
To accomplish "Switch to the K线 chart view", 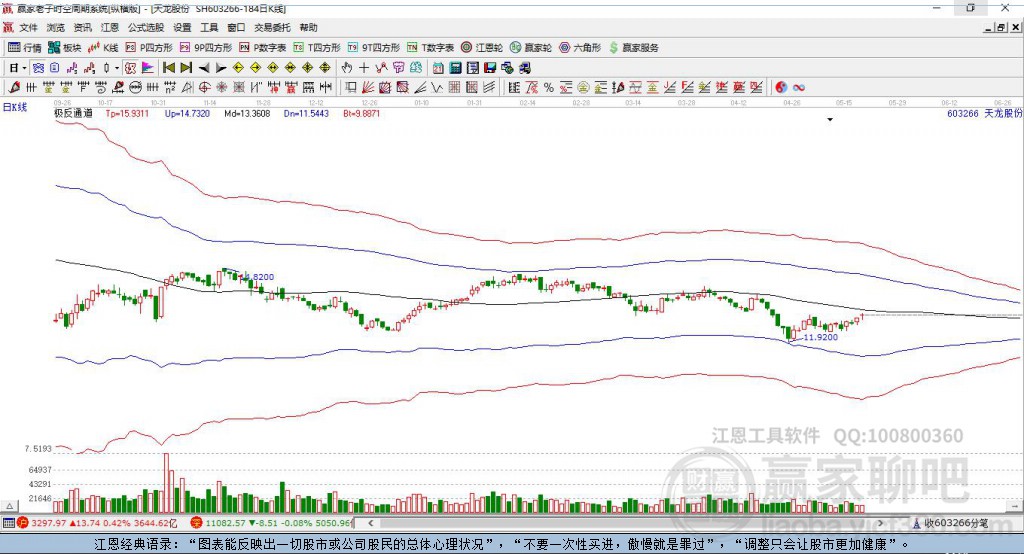I will click(103, 48).
